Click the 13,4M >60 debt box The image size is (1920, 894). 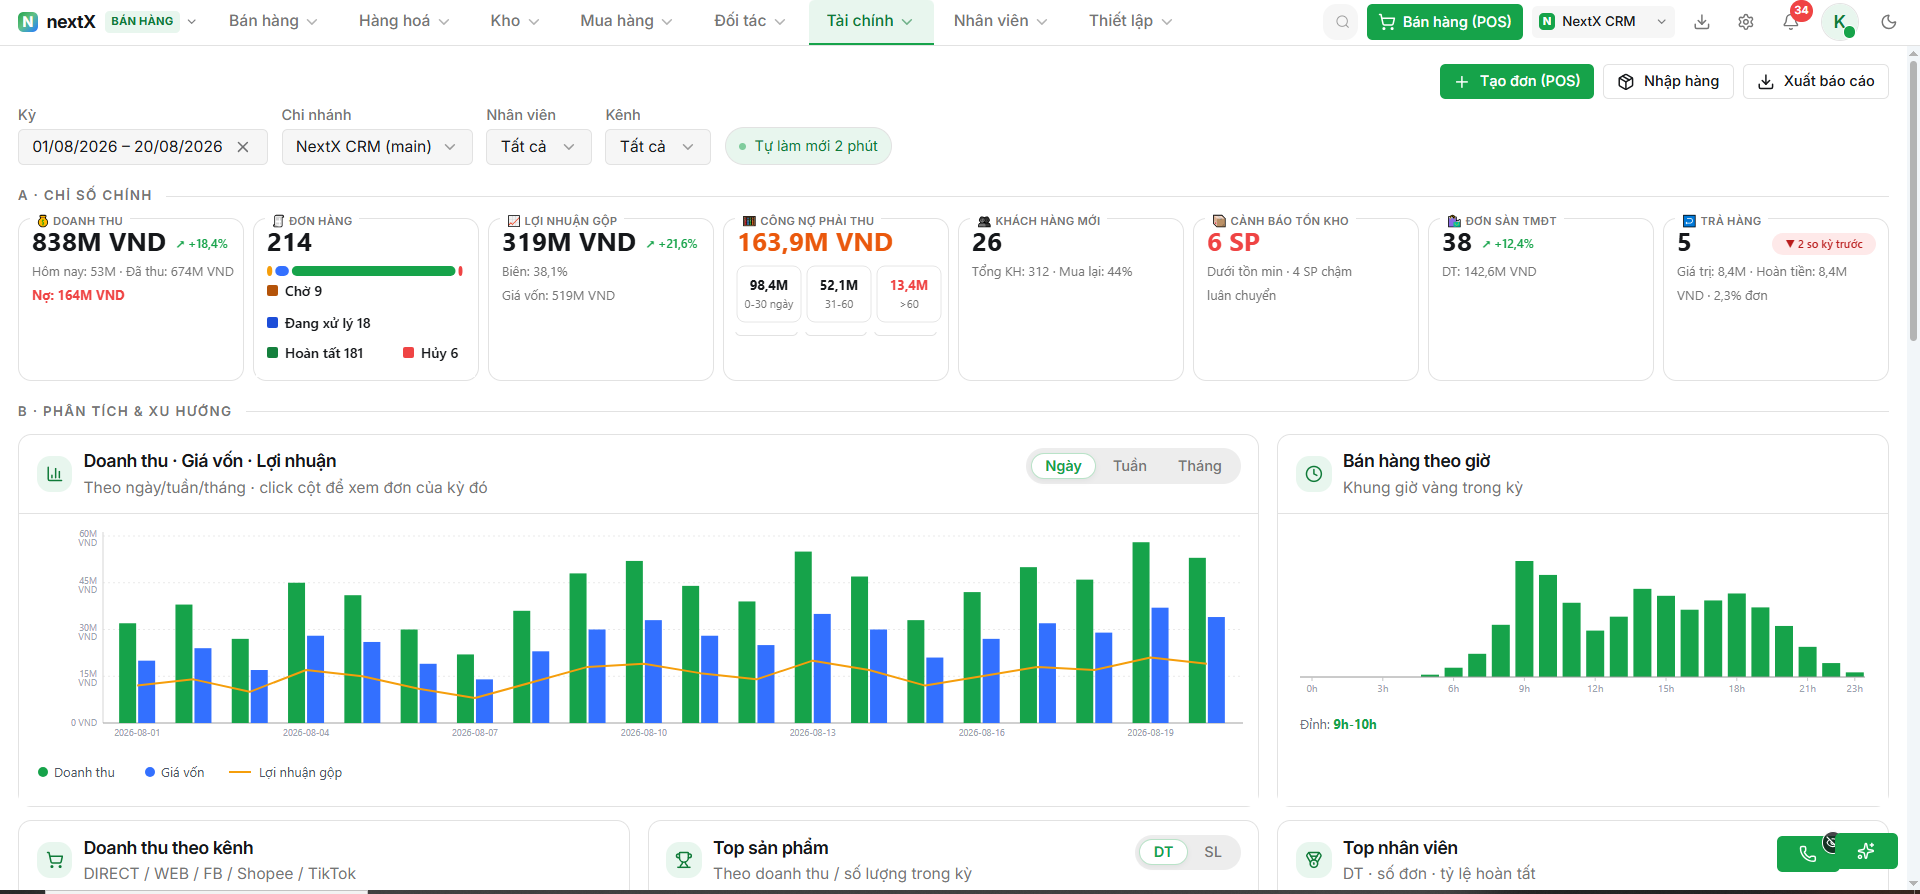[909, 294]
